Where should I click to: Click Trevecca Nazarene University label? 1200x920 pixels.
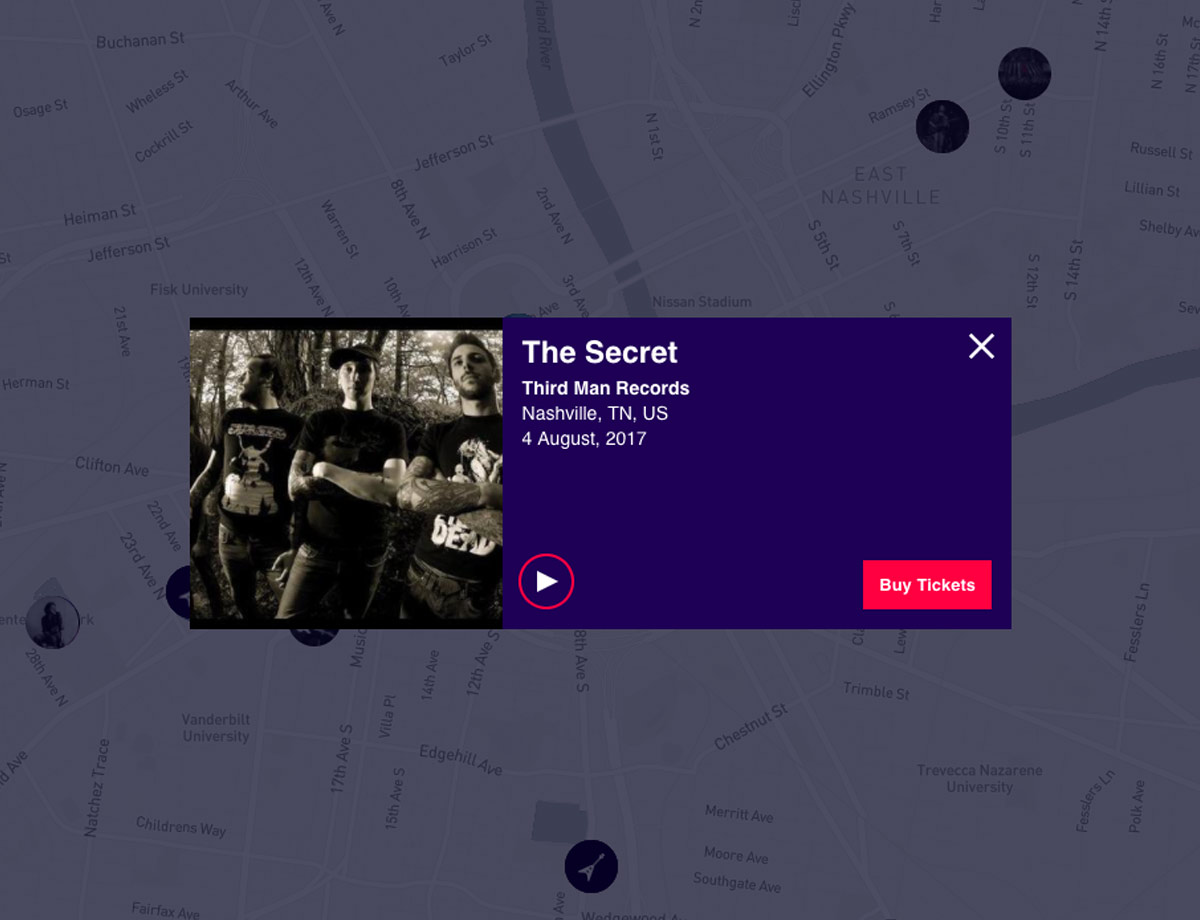[x=980, y=778]
